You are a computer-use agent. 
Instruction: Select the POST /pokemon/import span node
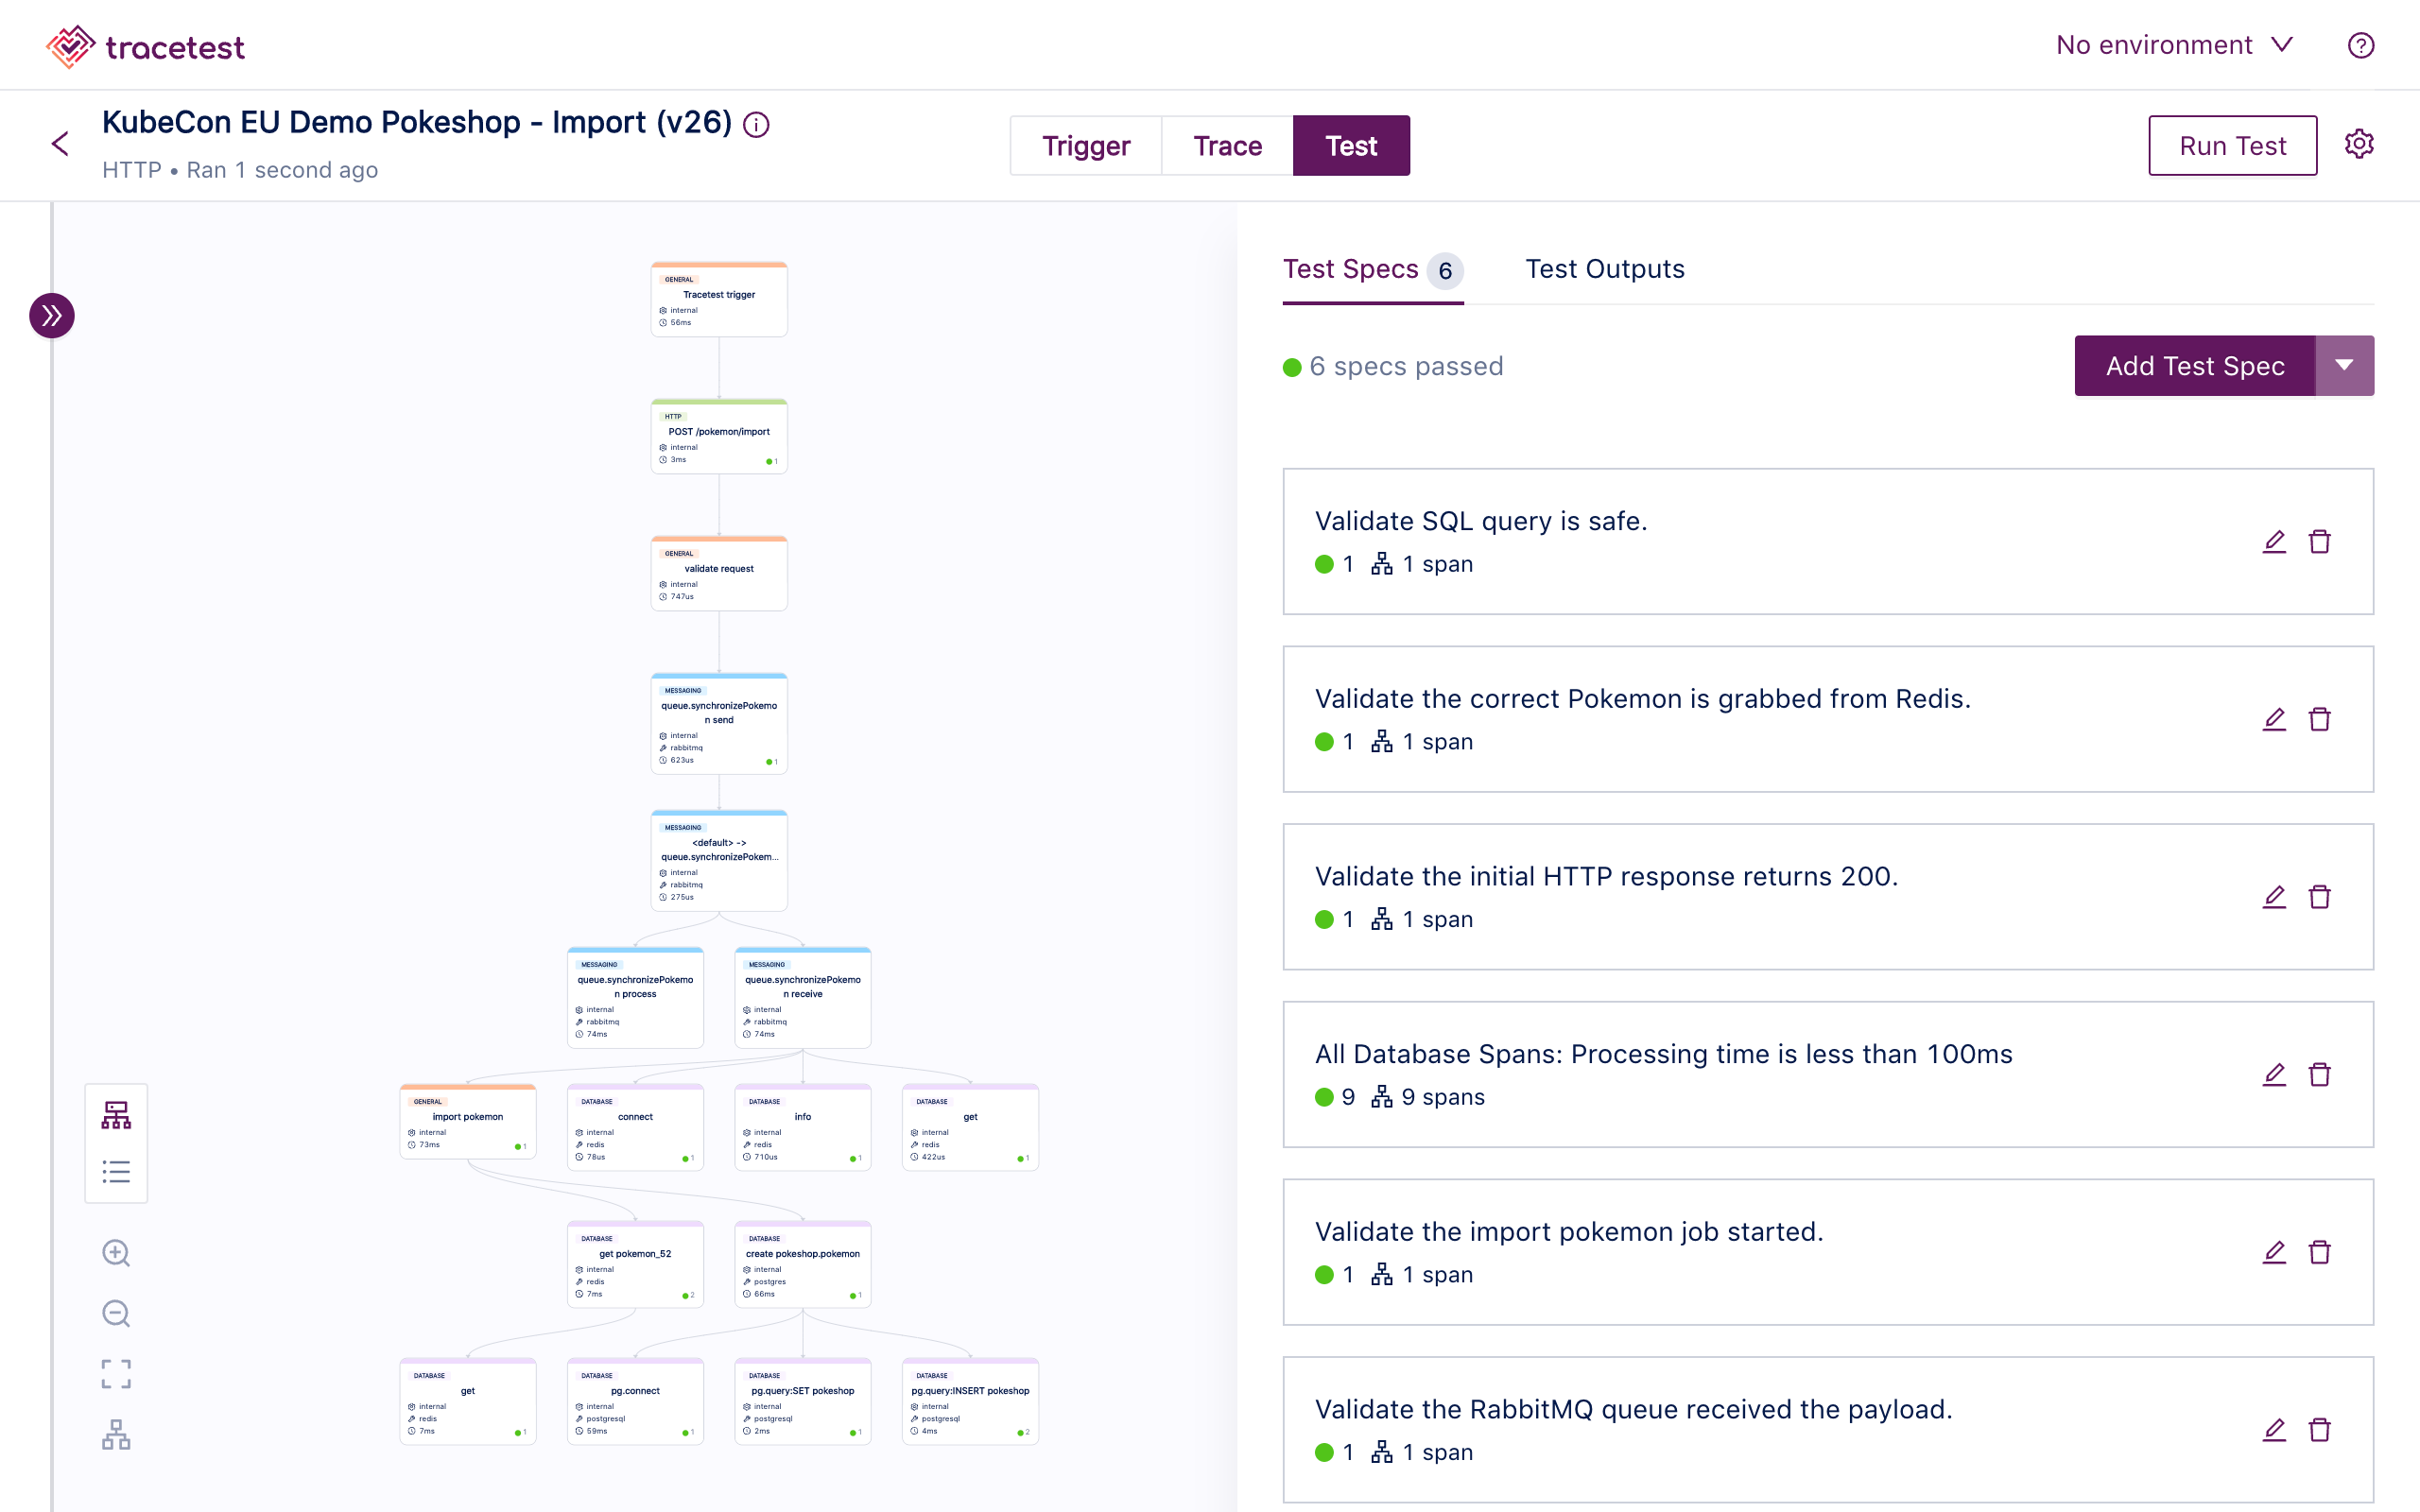(x=719, y=436)
